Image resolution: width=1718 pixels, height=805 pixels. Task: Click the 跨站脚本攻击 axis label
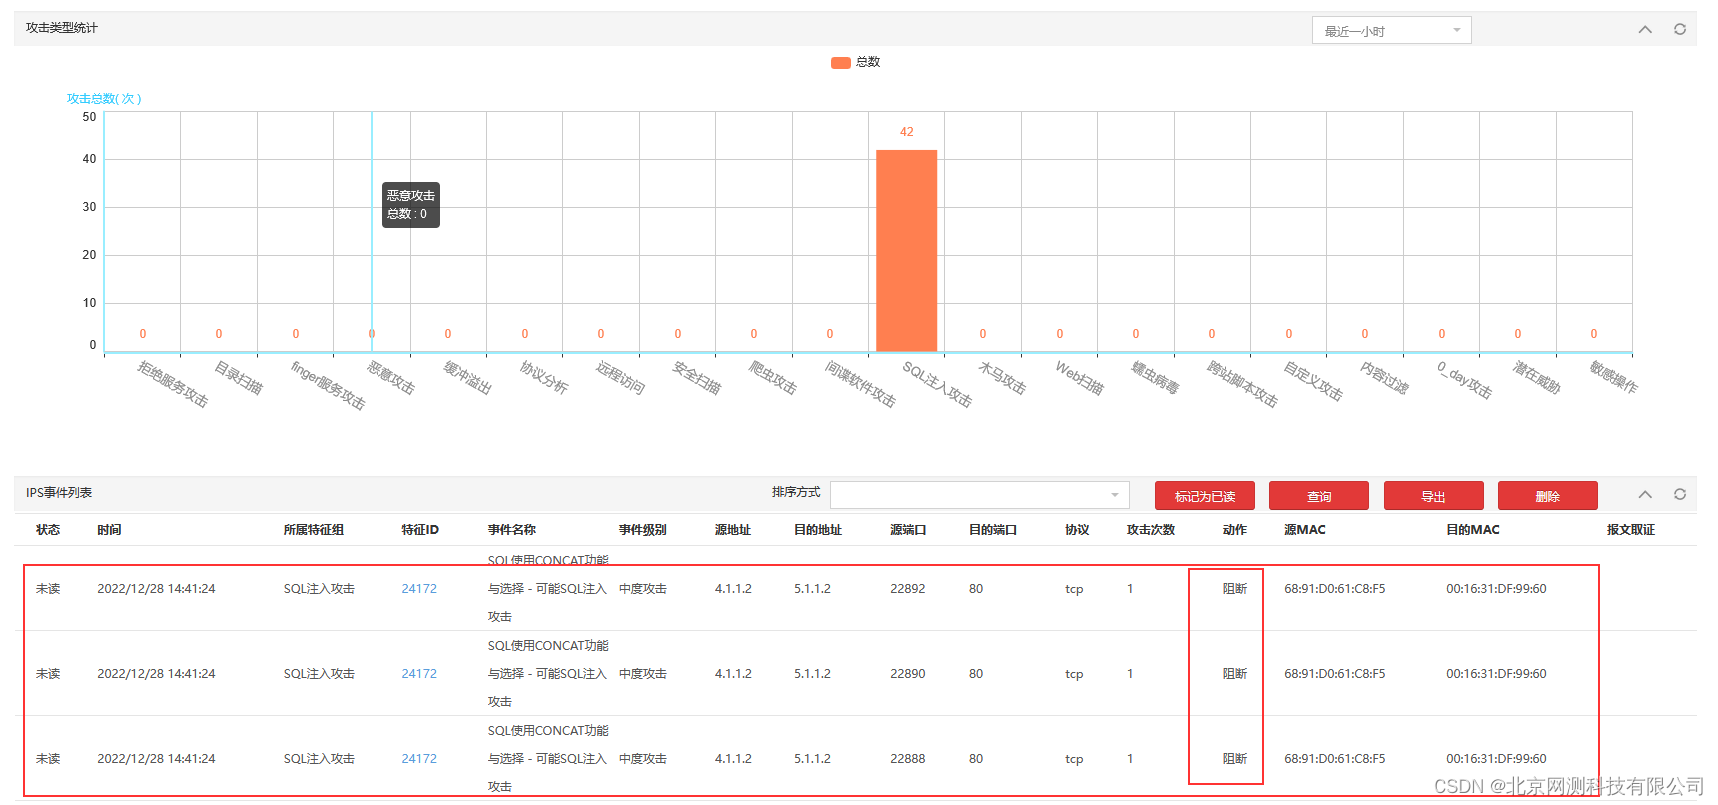point(1243,384)
